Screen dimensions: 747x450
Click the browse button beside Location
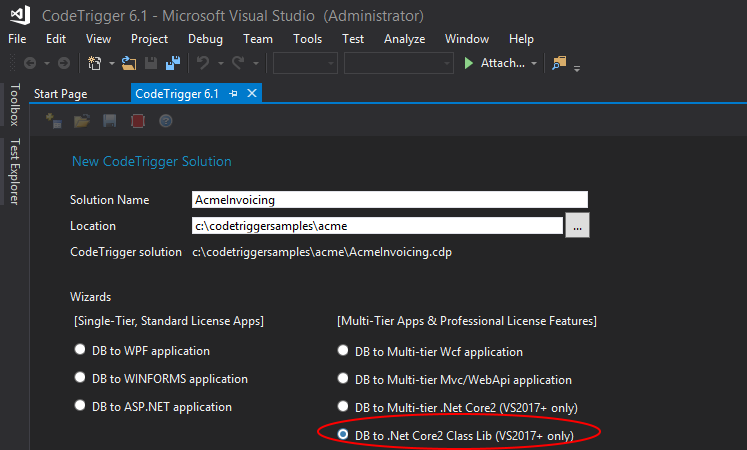[x=577, y=226]
